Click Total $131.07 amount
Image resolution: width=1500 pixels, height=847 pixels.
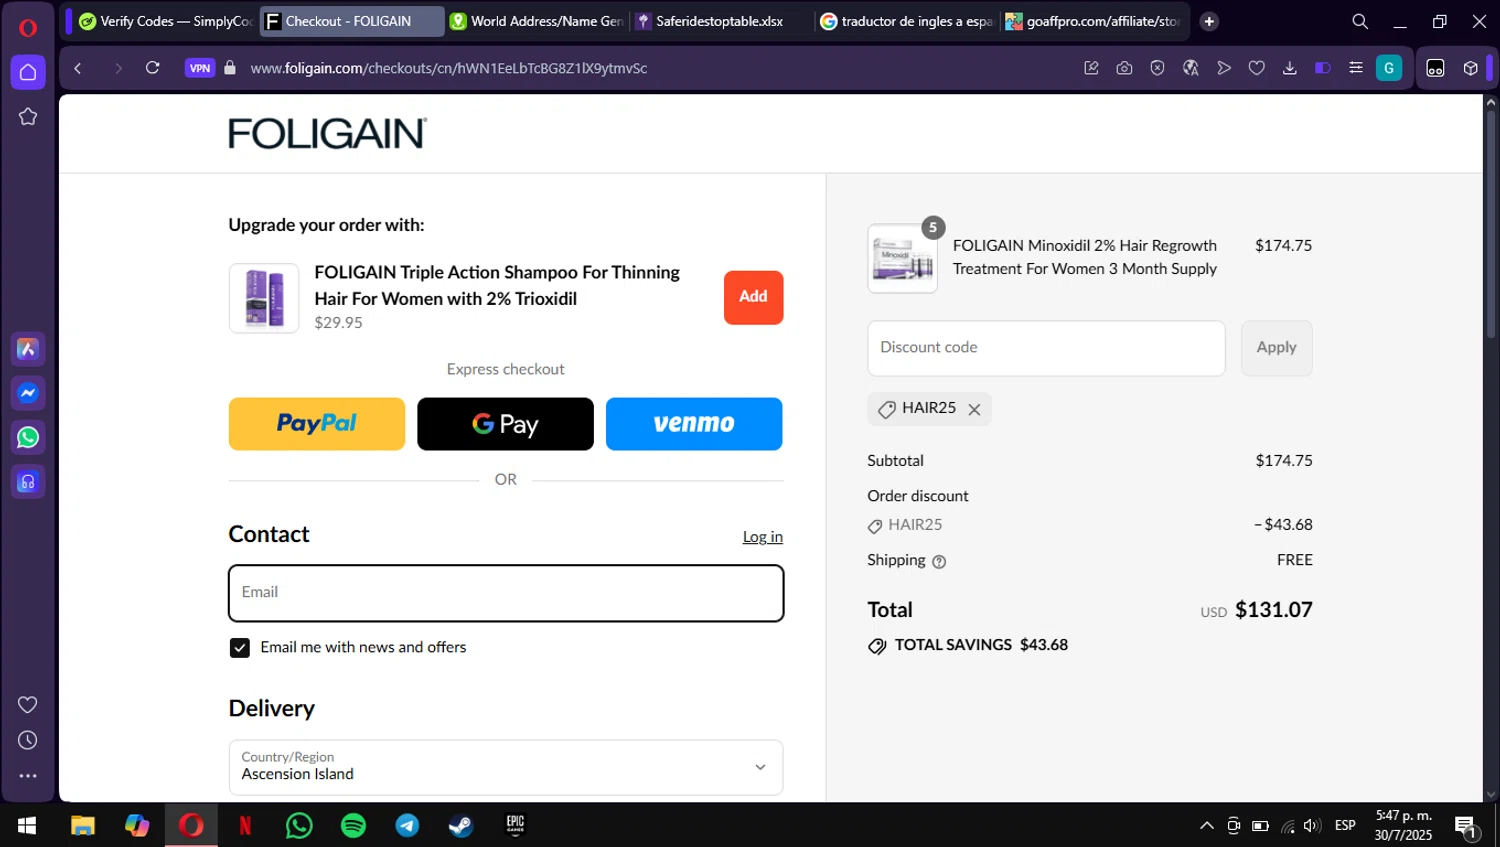pyautogui.click(x=1273, y=610)
